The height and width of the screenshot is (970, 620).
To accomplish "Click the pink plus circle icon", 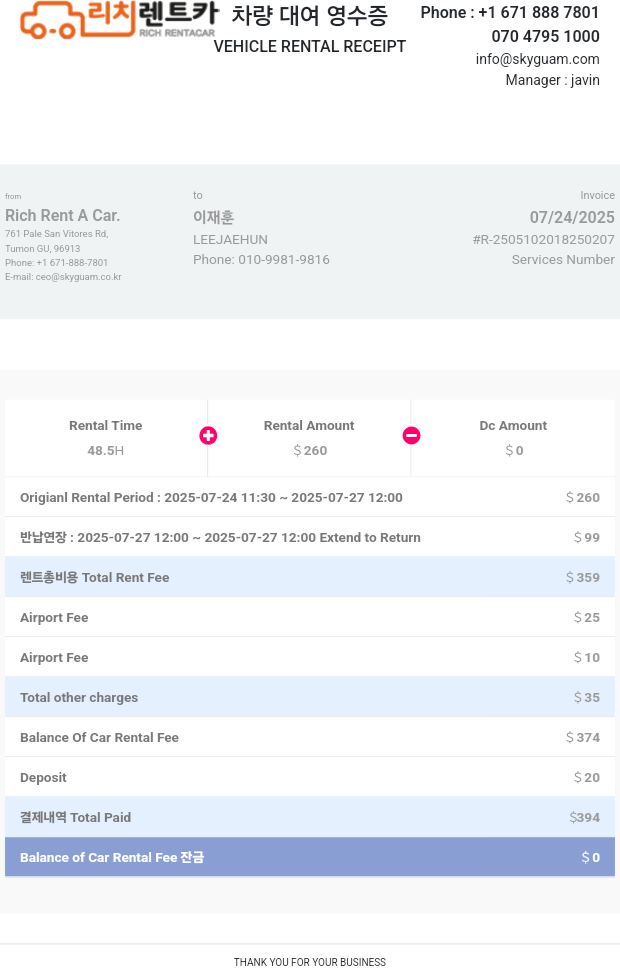I will click(208, 436).
